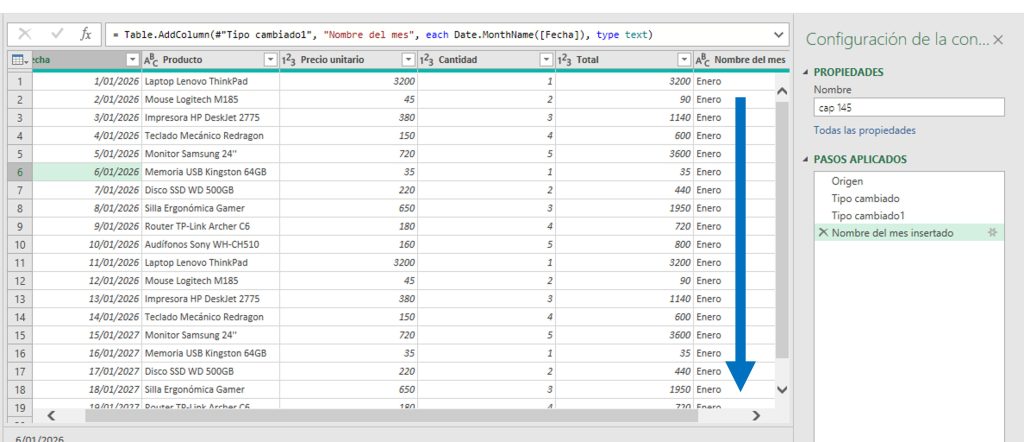Delete step Nombre del mes insertado via X

(823, 232)
